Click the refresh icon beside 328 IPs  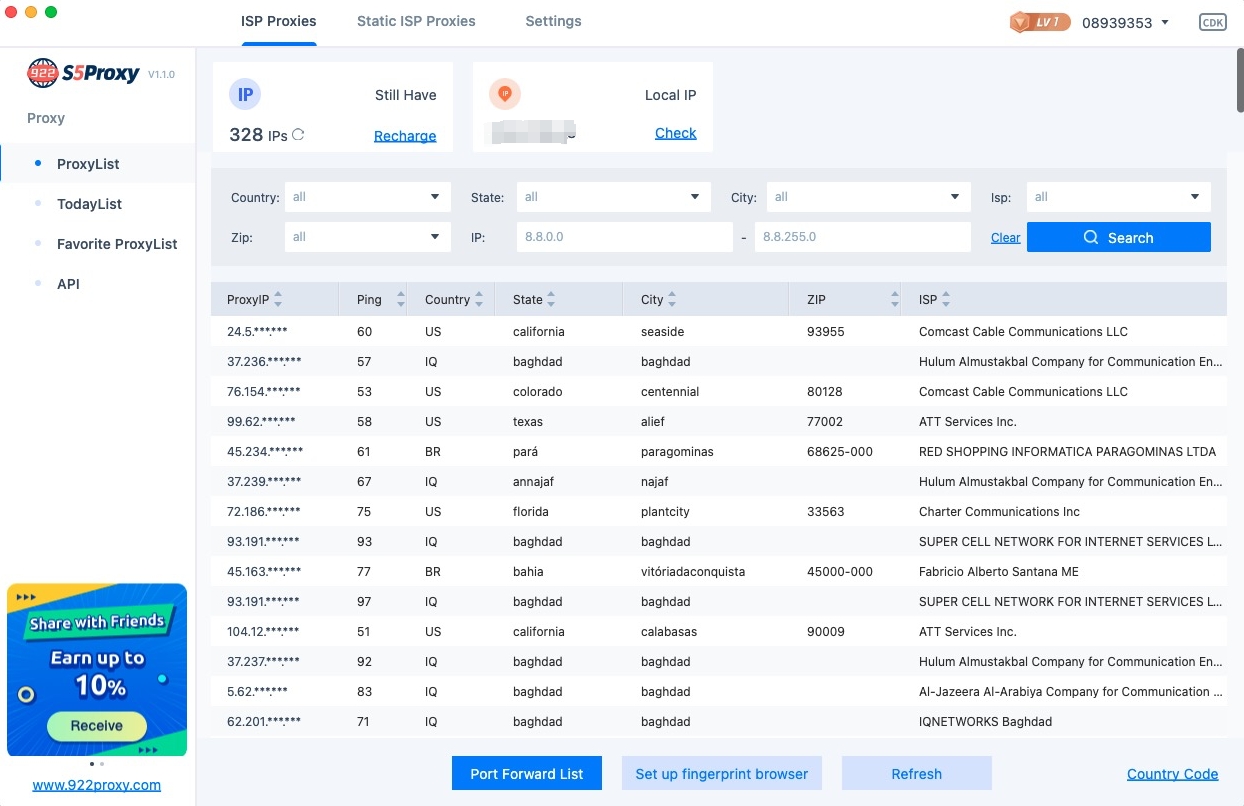click(298, 135)
